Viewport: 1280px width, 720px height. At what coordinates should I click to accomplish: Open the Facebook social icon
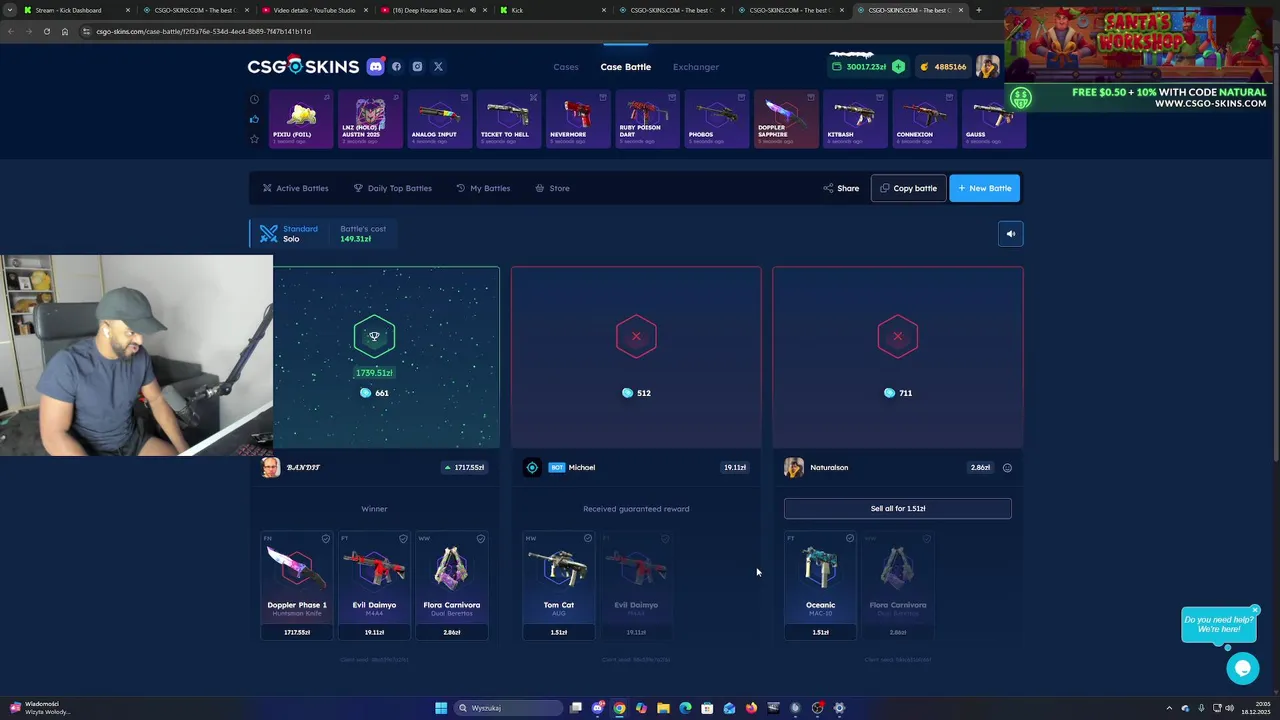point(396,67)
